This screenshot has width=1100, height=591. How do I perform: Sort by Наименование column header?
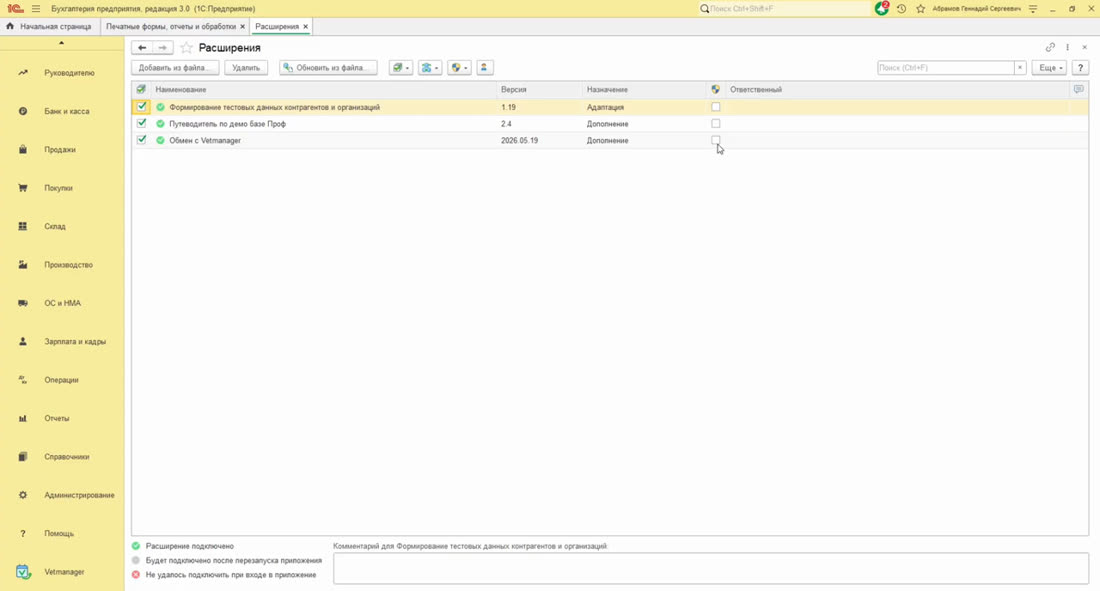[181, 89]
